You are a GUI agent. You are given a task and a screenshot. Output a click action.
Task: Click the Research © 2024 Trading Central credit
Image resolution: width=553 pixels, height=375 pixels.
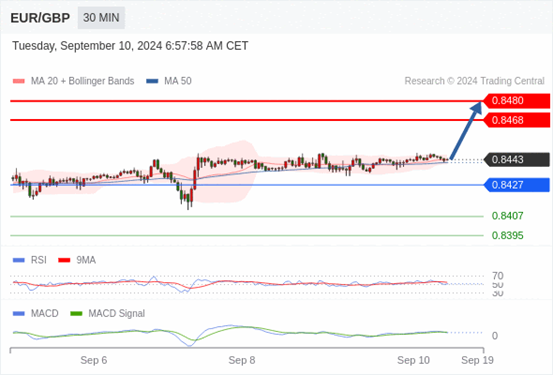point(474,81)
